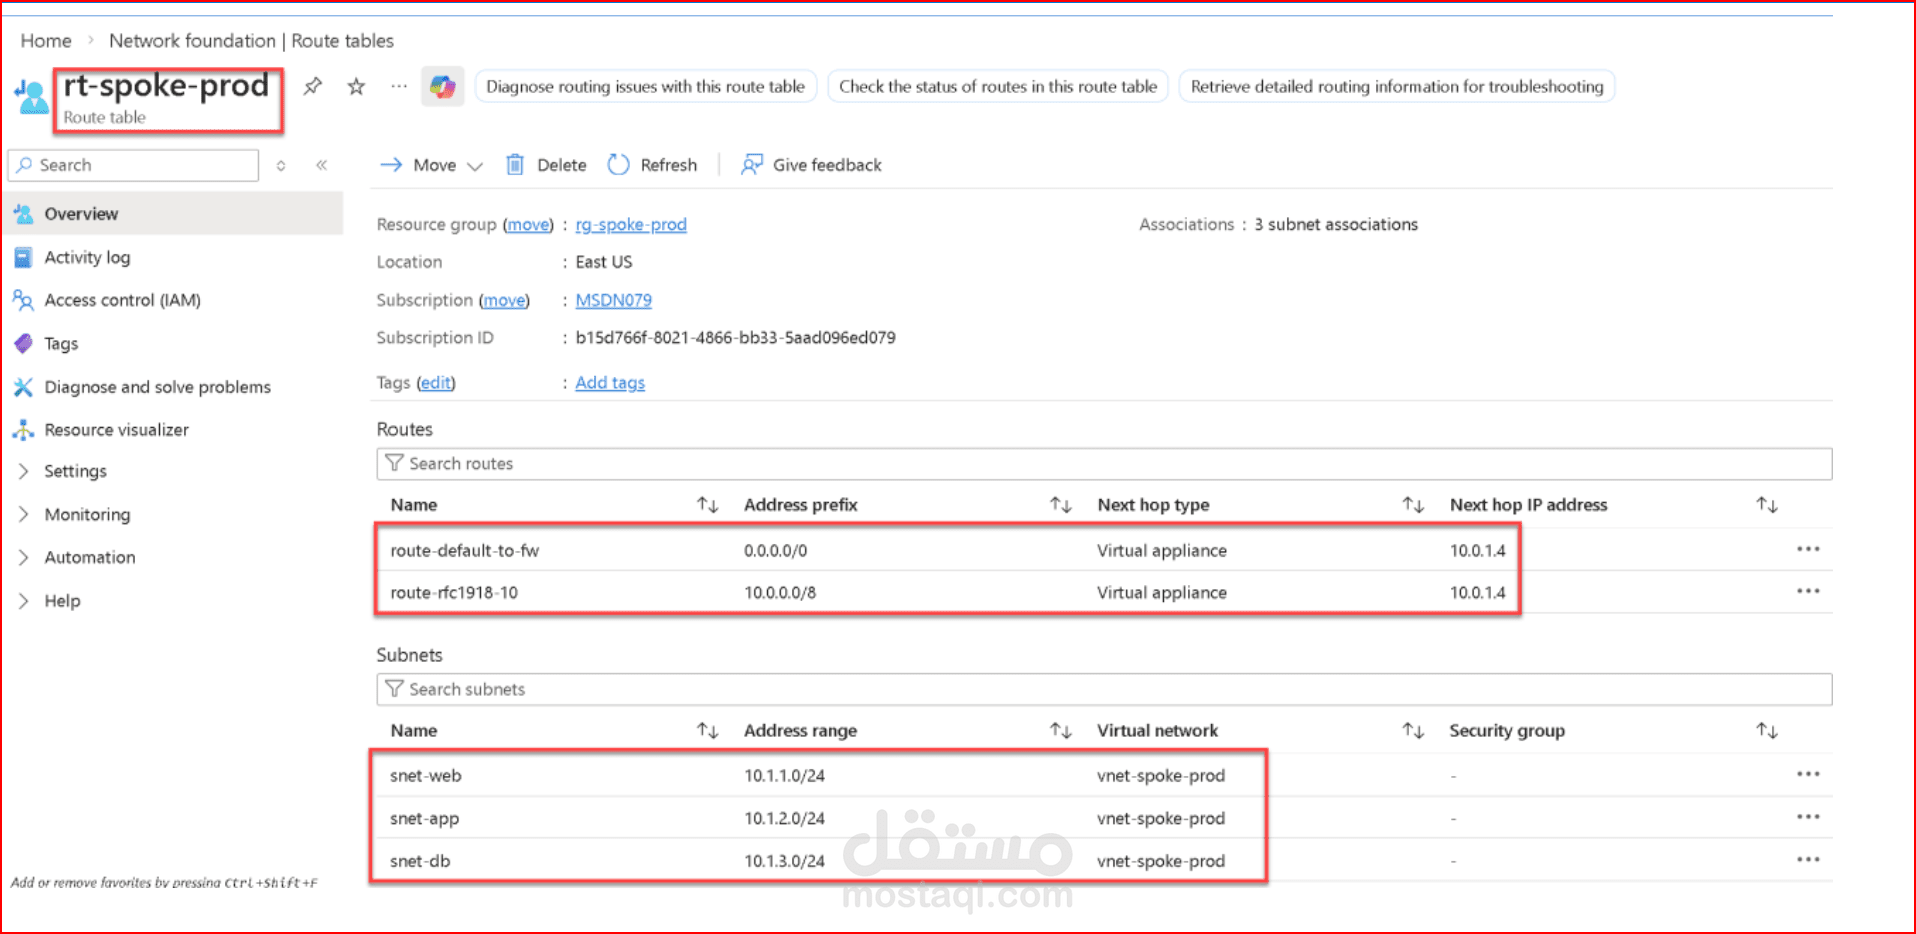Click the Add tags link
This screenshot has height=934, width=1916.
click(x=610, y=382)
